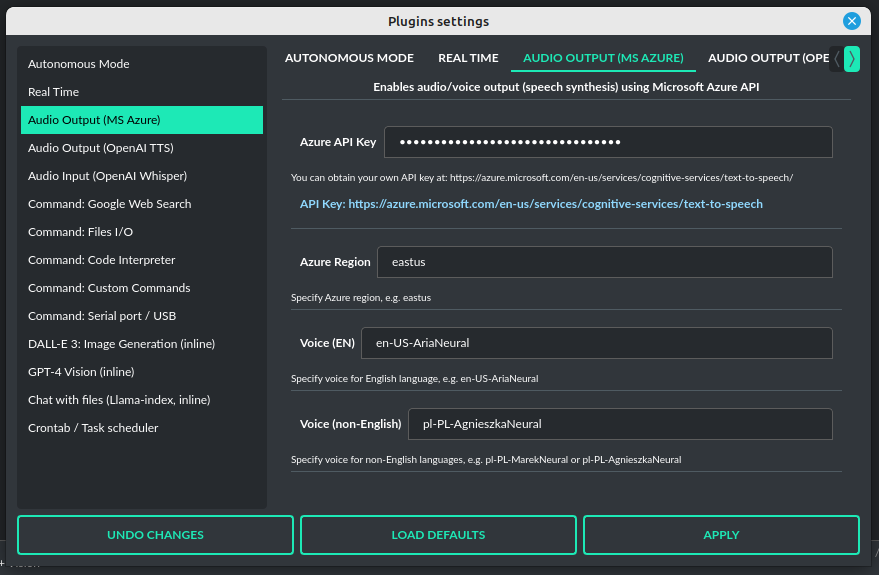This screenshot has height=575, width=879.
Task: Click the Apply button
Action: (721, 535)
